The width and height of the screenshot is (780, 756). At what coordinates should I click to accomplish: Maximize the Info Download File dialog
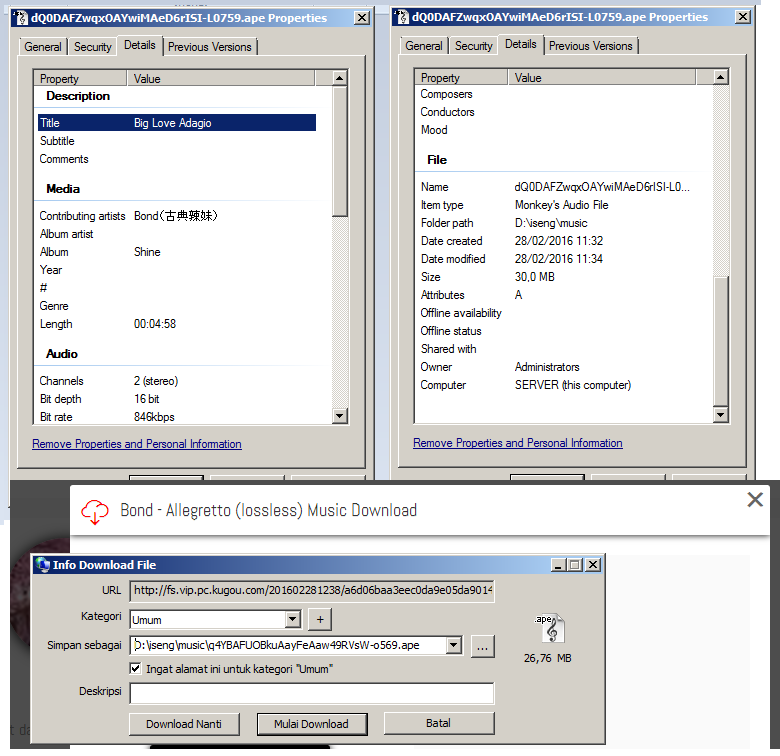pyautogui.click(x=575, y=565)
